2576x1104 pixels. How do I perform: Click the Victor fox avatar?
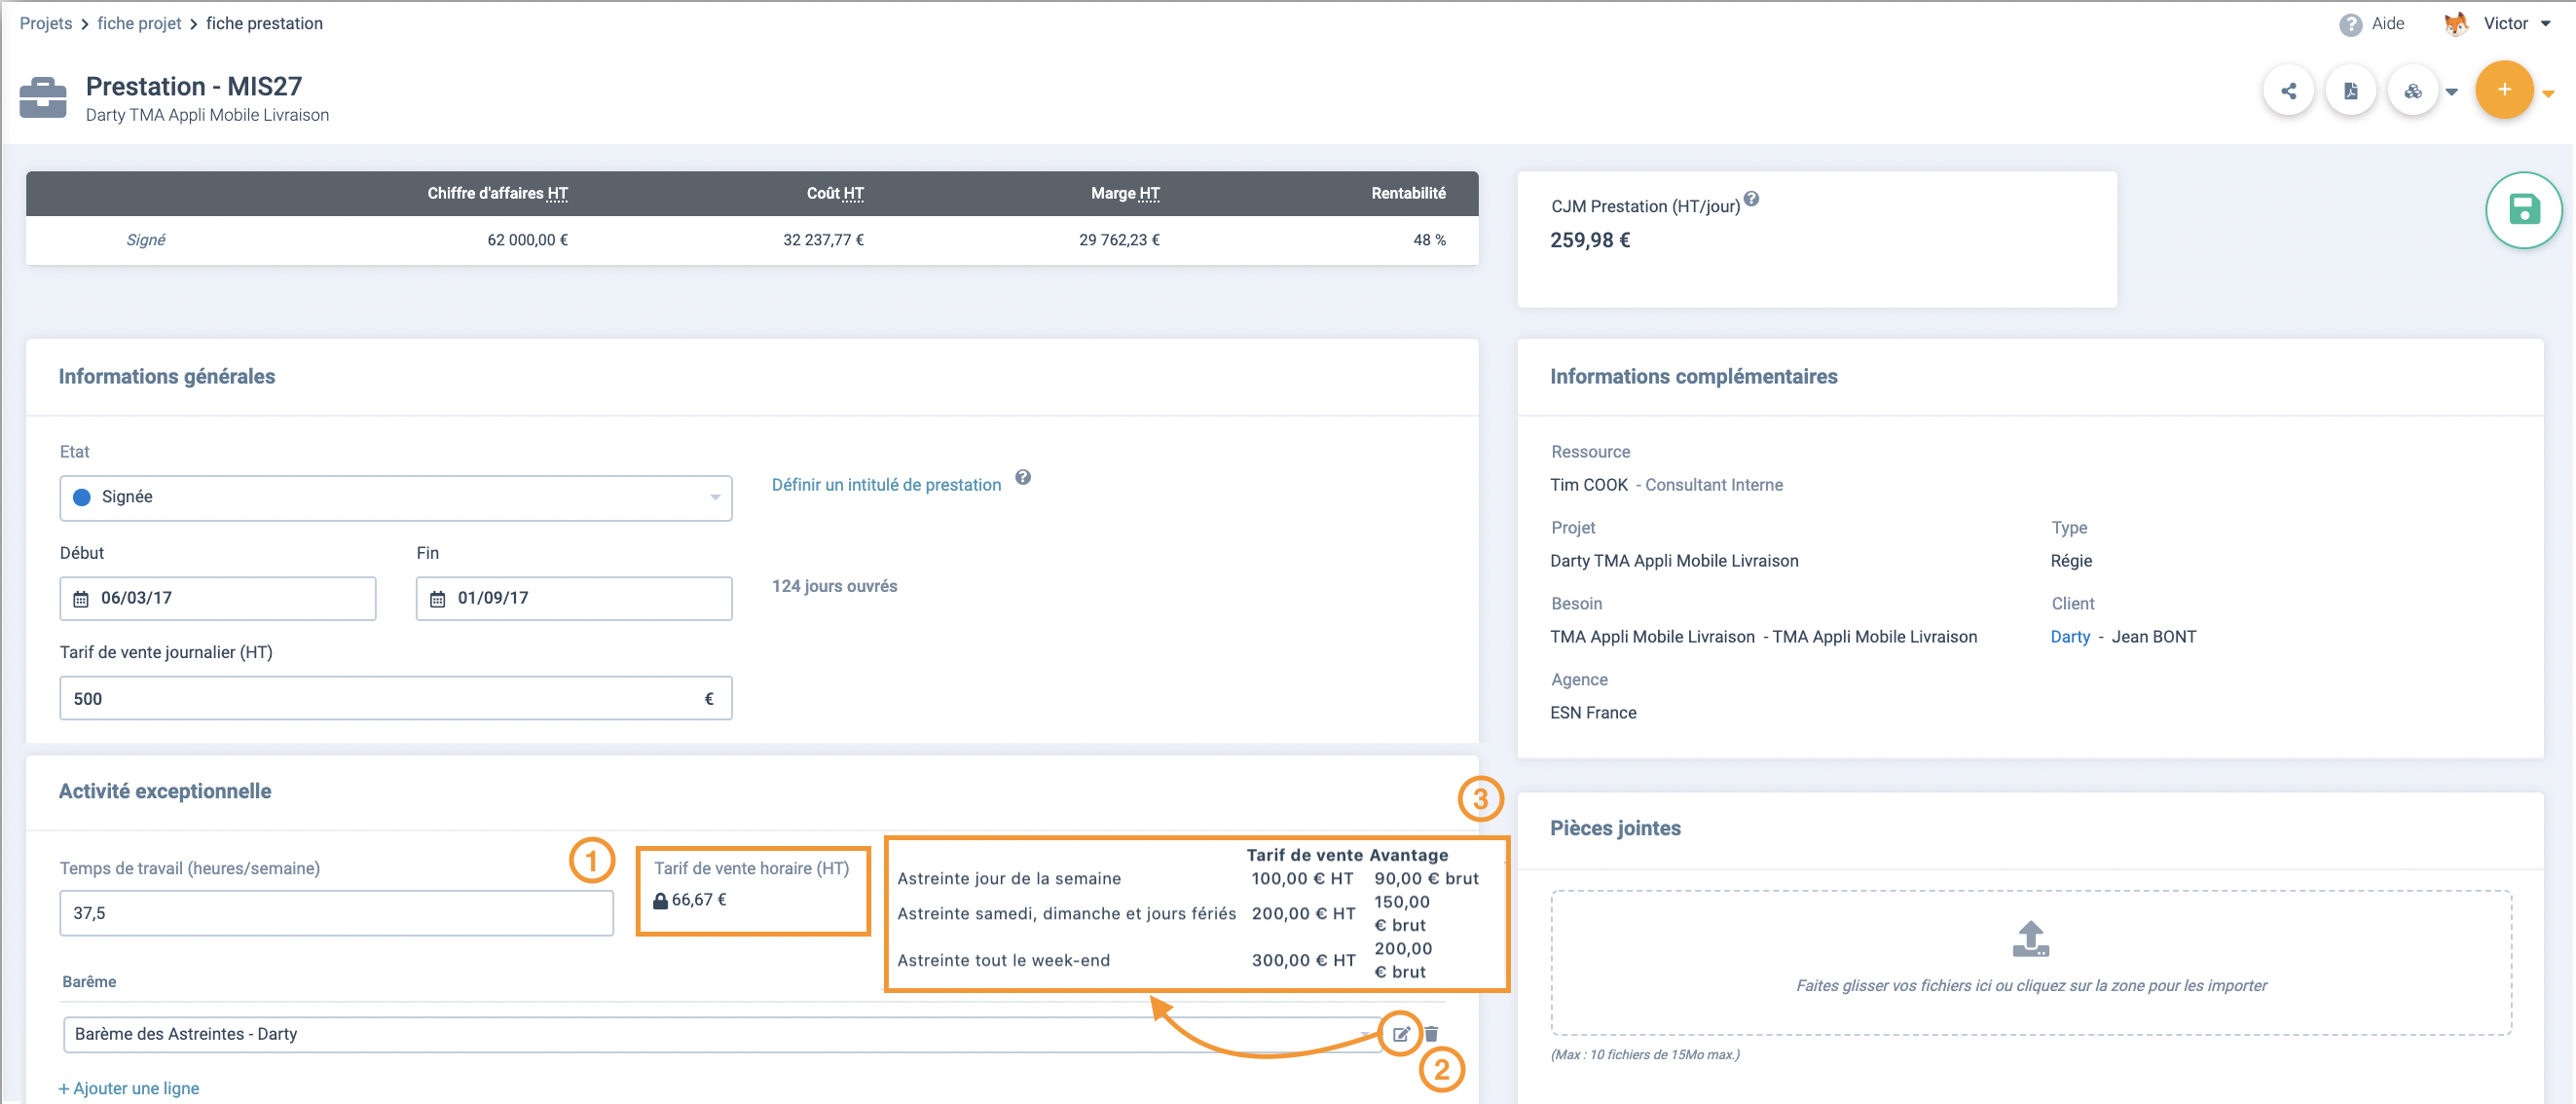click(x=2456, y=23)
